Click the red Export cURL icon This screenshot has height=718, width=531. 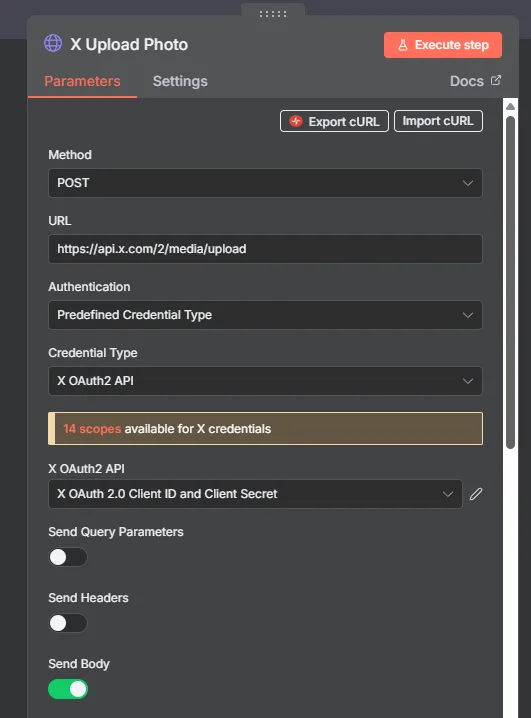click(x=296, y=121)
